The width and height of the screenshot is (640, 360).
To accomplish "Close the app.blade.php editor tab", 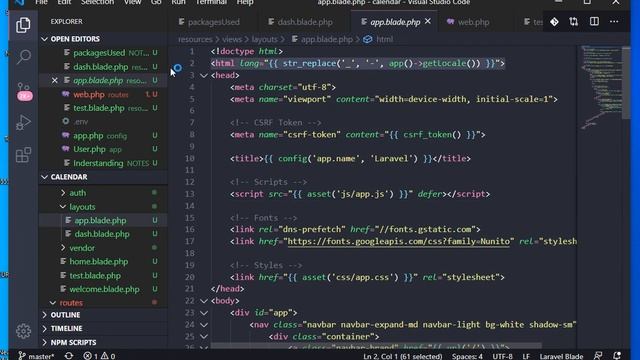I will [427, 21].
